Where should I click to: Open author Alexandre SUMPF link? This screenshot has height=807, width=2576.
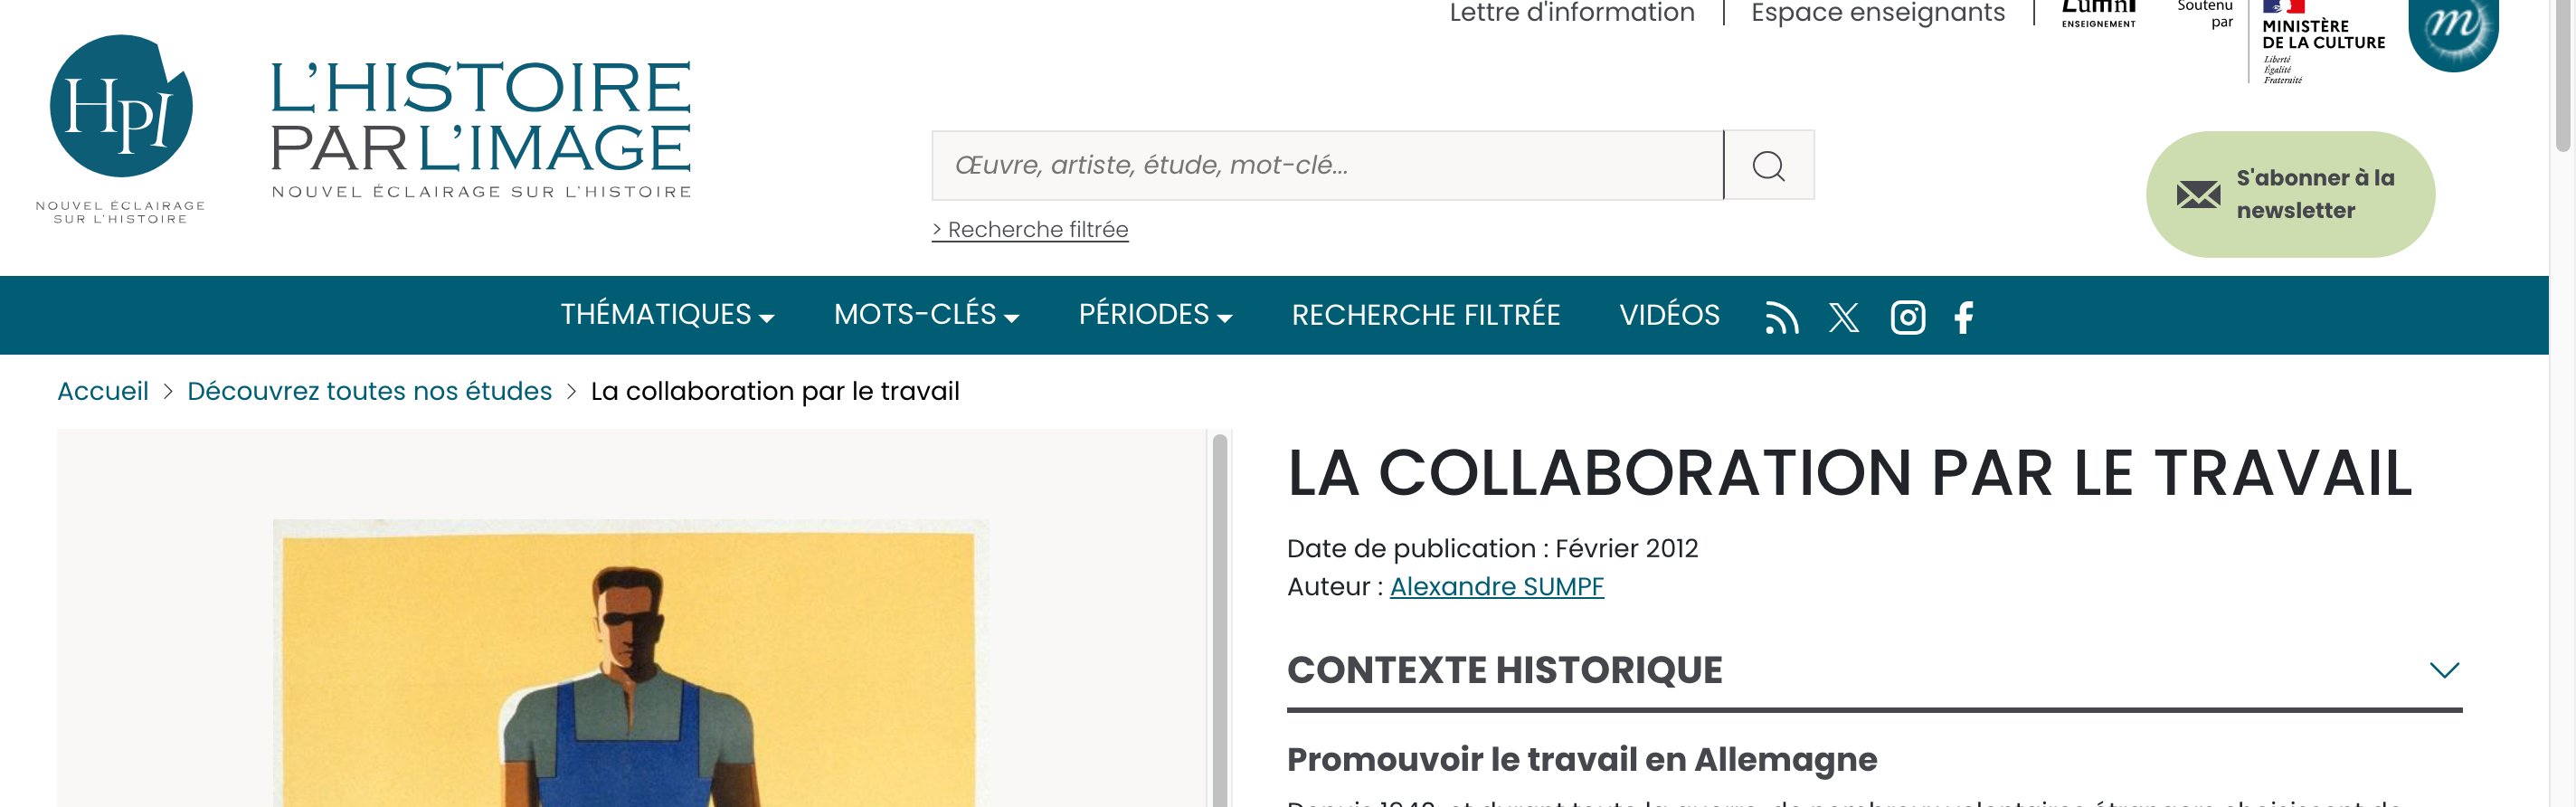(1496, 586)
